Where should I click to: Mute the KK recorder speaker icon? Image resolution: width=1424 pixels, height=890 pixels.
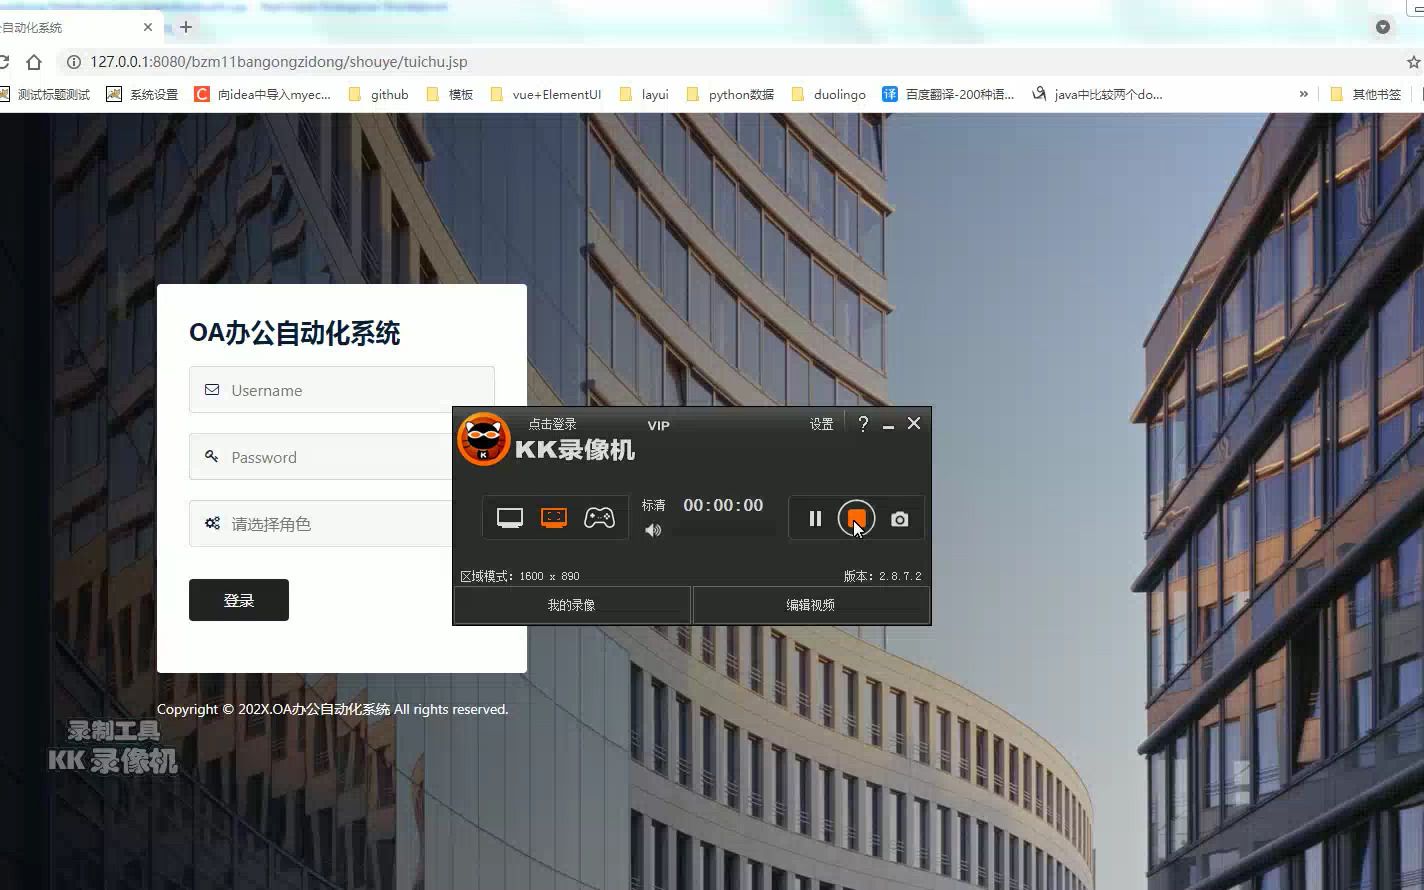coord(653,530)
